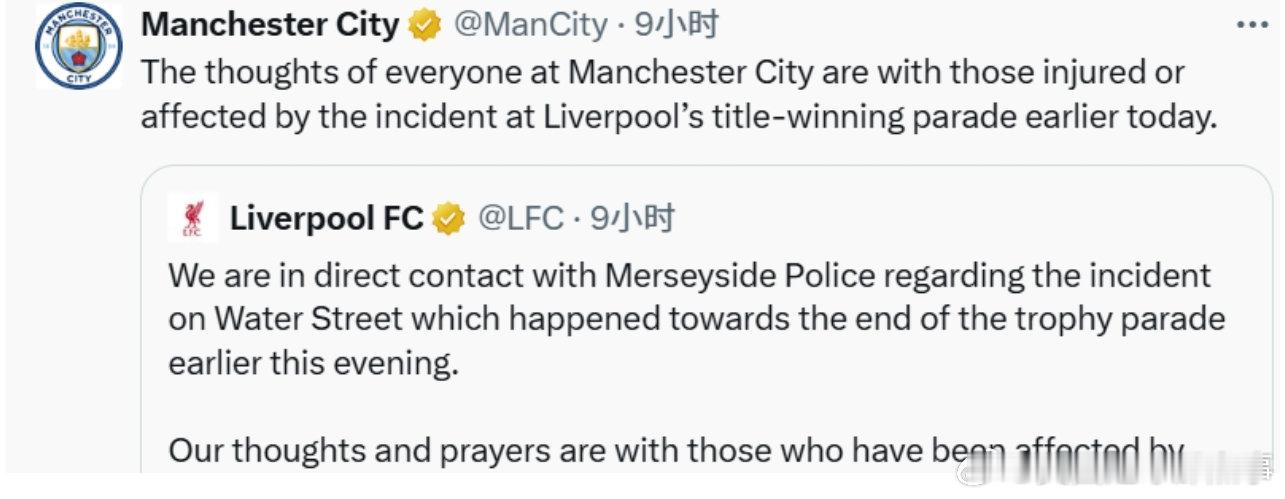Image resolution: width=1285 pixels, height=499 pixels.
Task: Open the @LFC handle link
Action: (521, 218)
